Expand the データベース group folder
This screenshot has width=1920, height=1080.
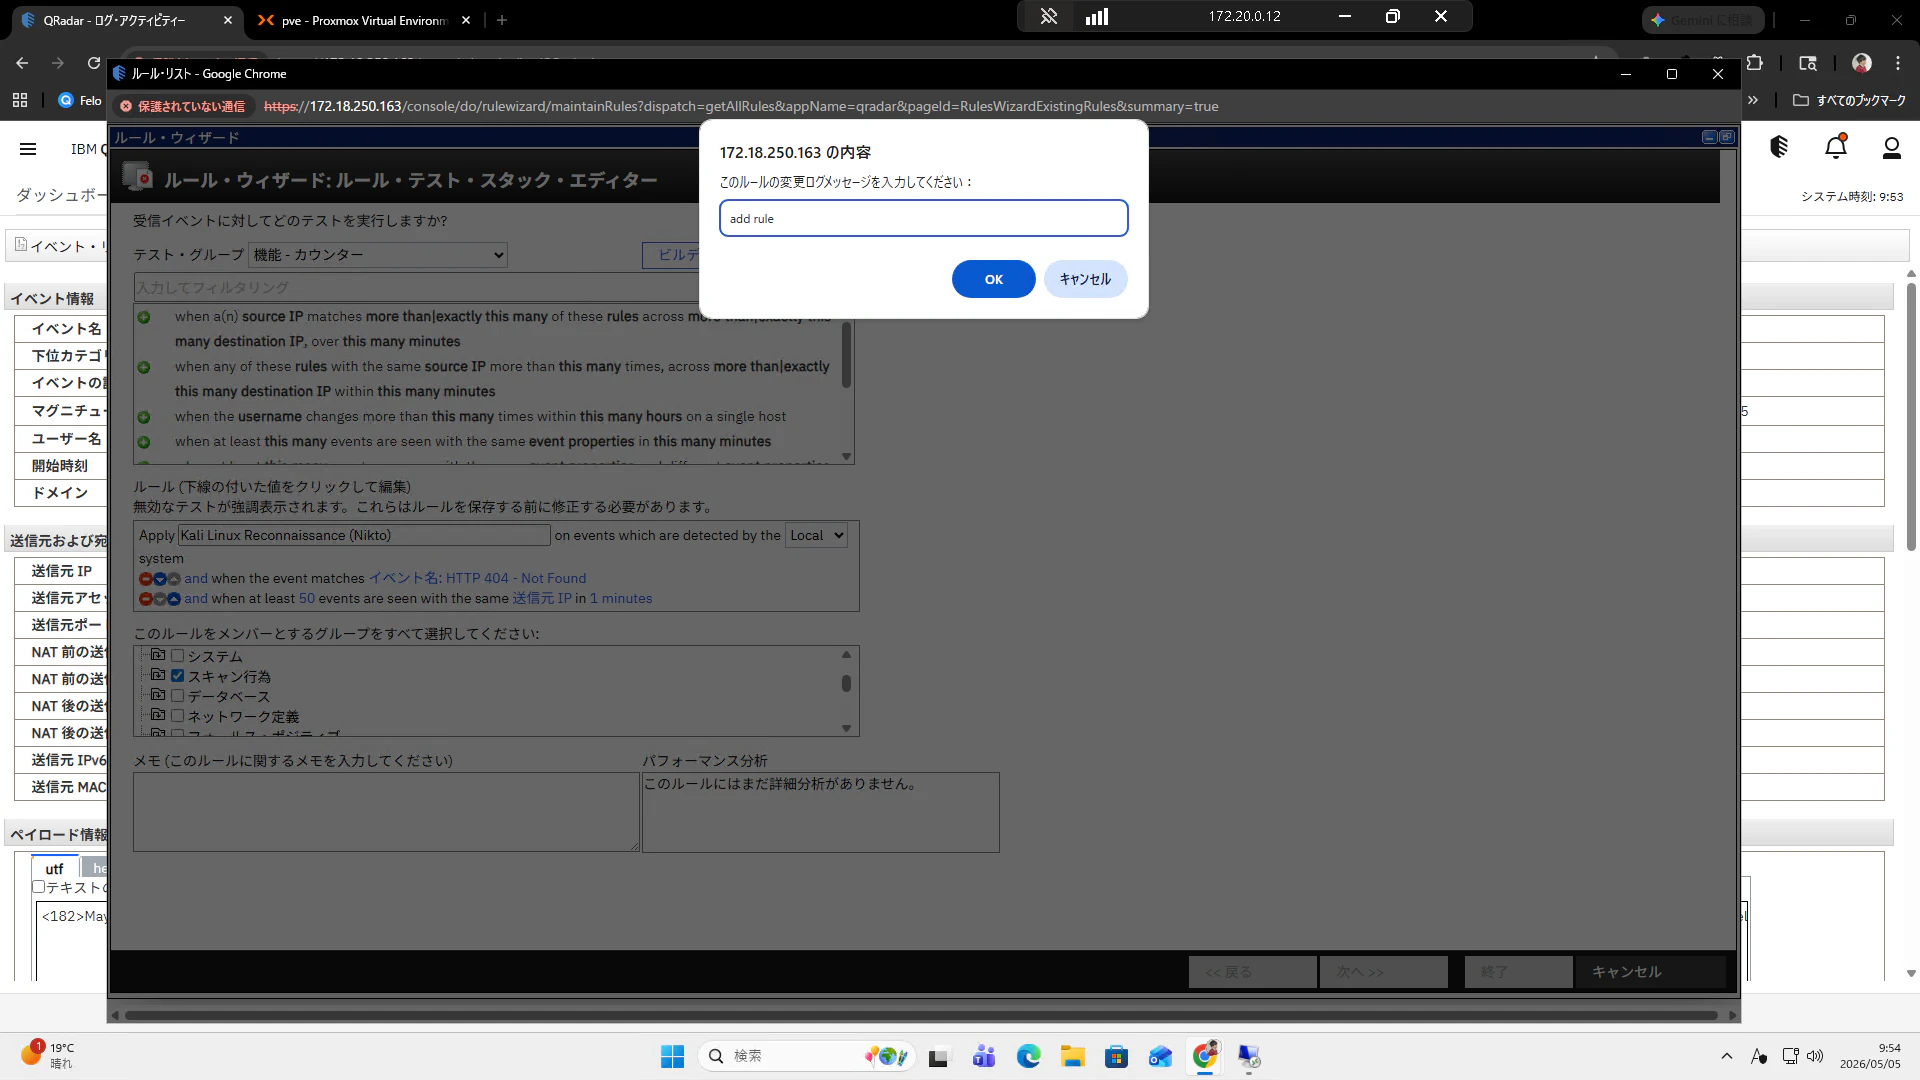(157, 695)
